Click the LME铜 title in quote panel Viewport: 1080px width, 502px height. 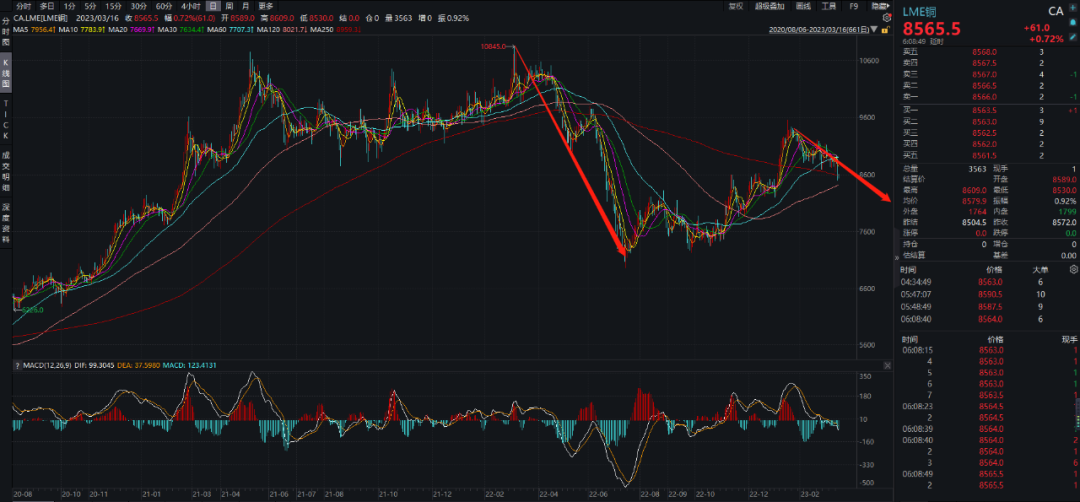pos(919,11)
